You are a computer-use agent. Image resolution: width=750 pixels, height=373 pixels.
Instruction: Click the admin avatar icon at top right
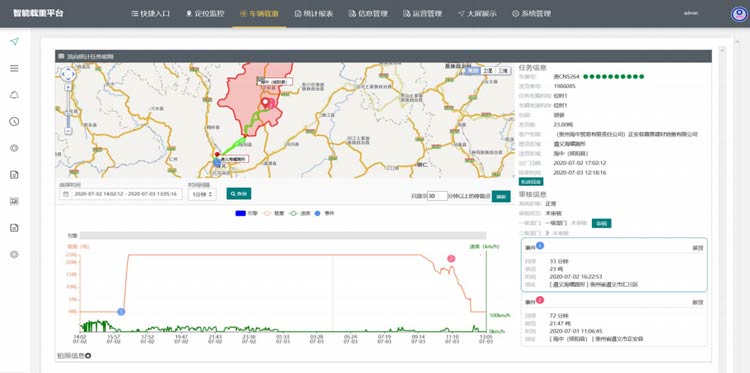[739, 14]
